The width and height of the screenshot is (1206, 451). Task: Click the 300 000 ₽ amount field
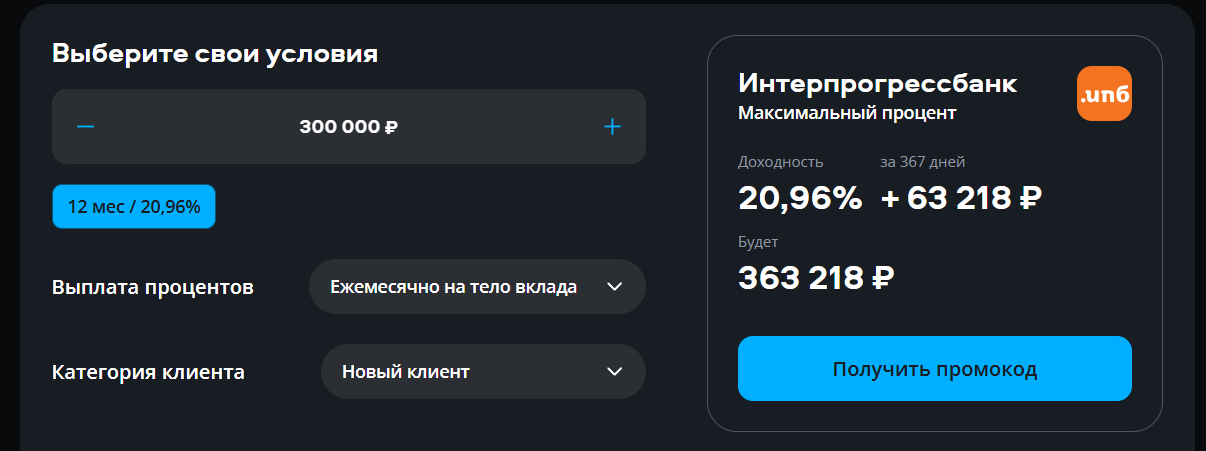[349, 127]
